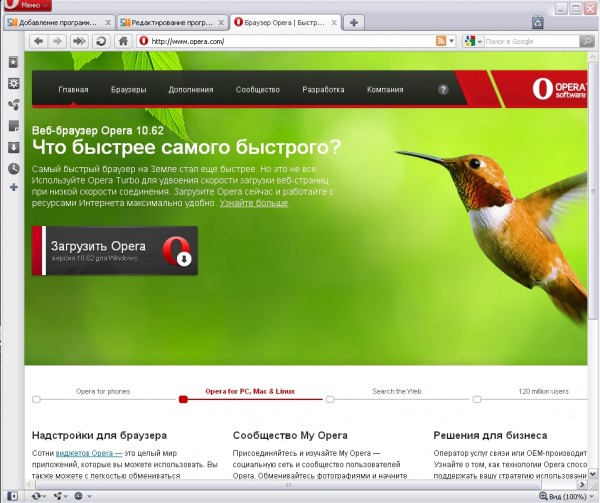
Task: Open the Вид (100%) zoom dropdown
Action: pyautogui.click(x=567, y=496)
